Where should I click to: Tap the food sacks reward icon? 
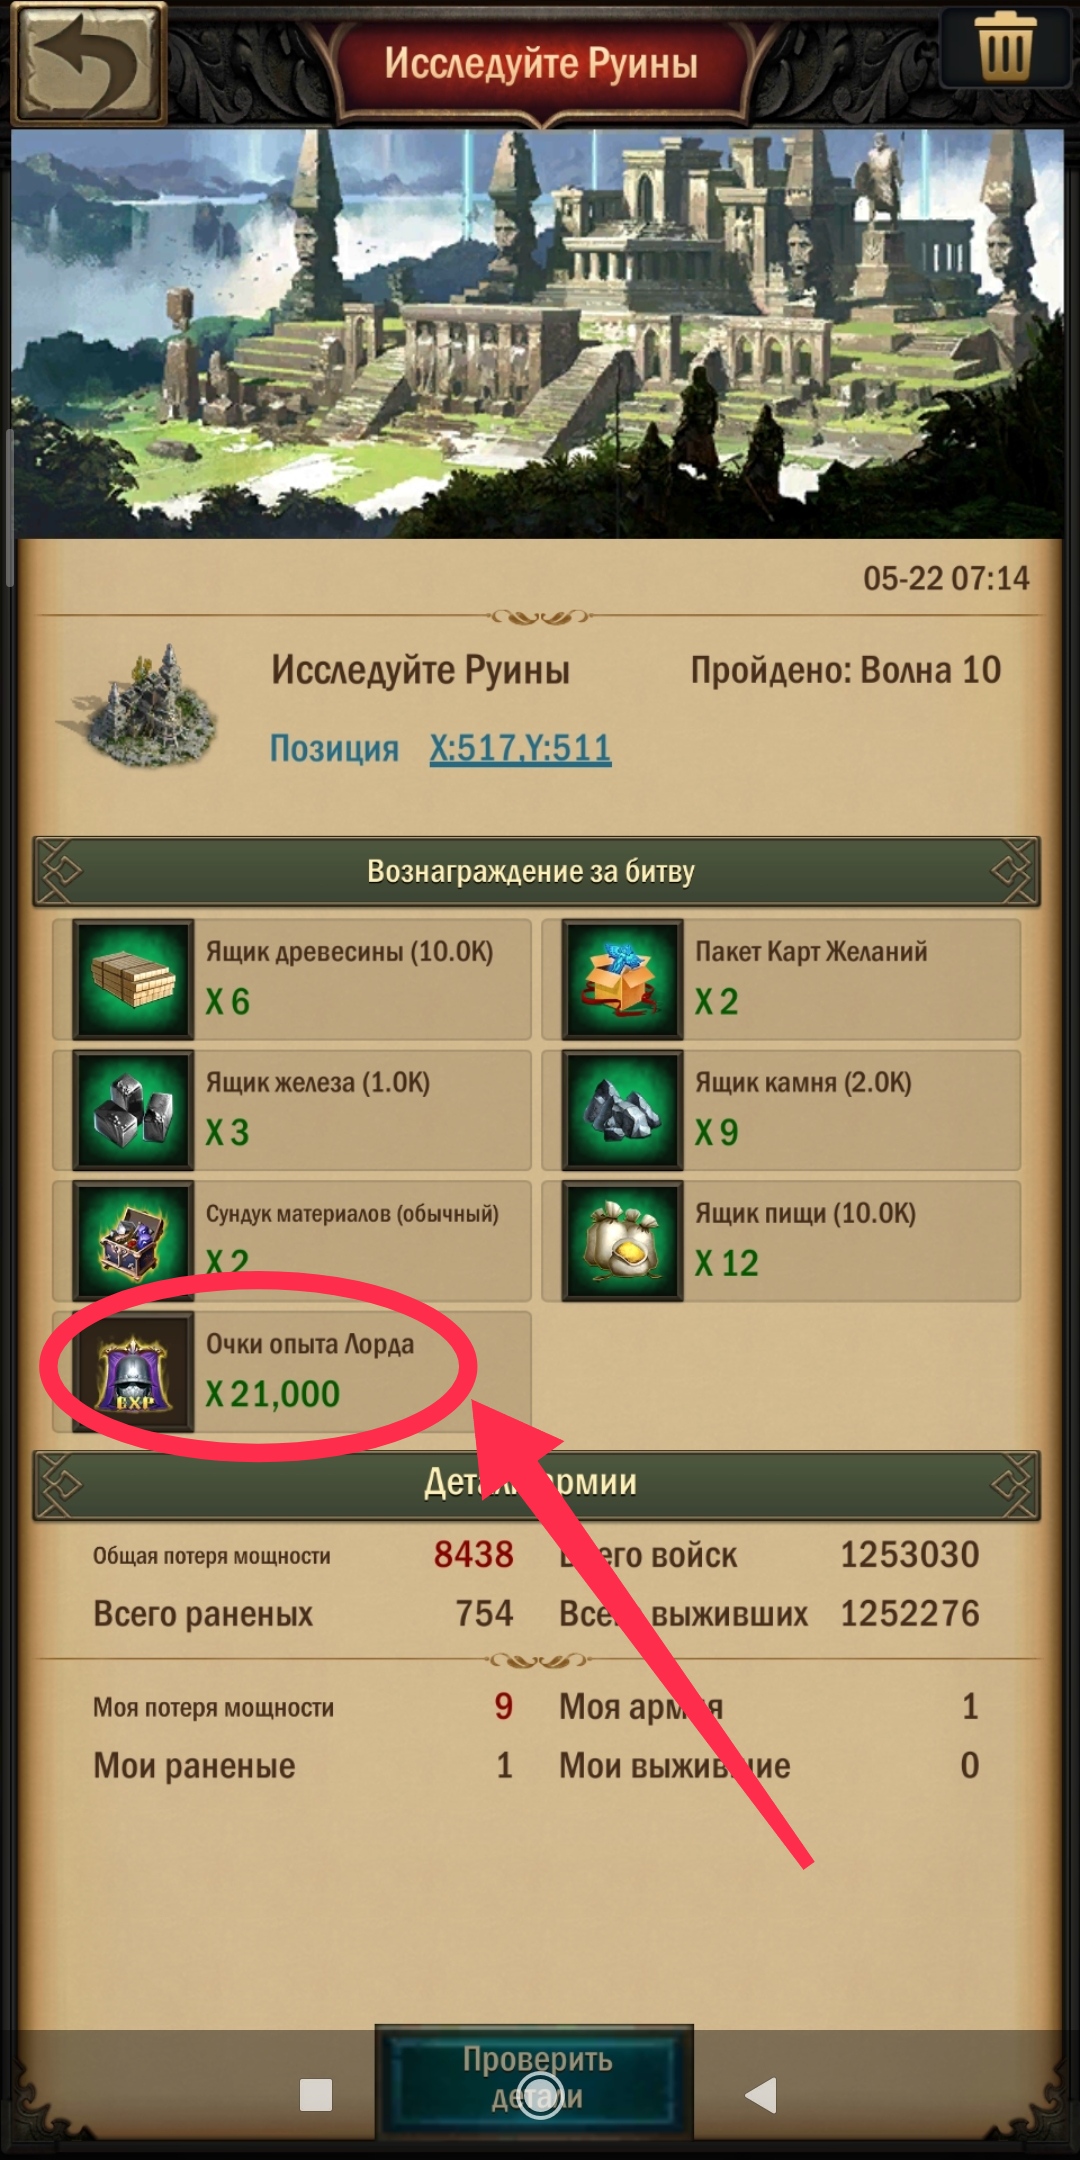tap(622, 1242)
